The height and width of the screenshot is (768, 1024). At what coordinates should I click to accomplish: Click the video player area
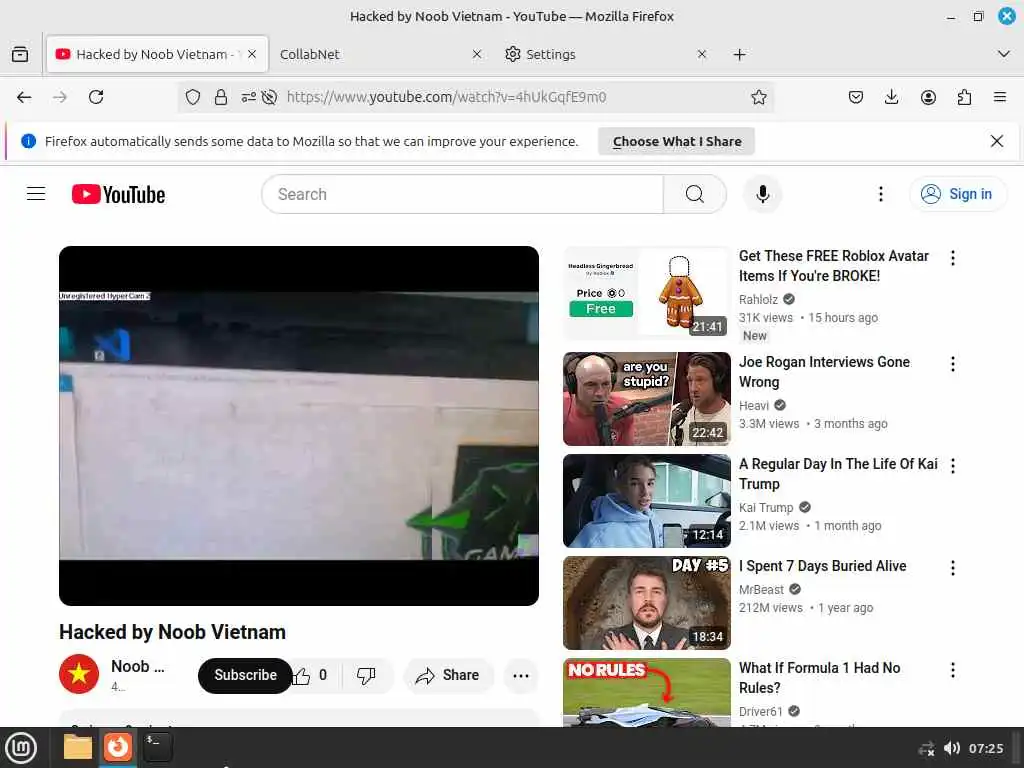click(x=299, y=426)
